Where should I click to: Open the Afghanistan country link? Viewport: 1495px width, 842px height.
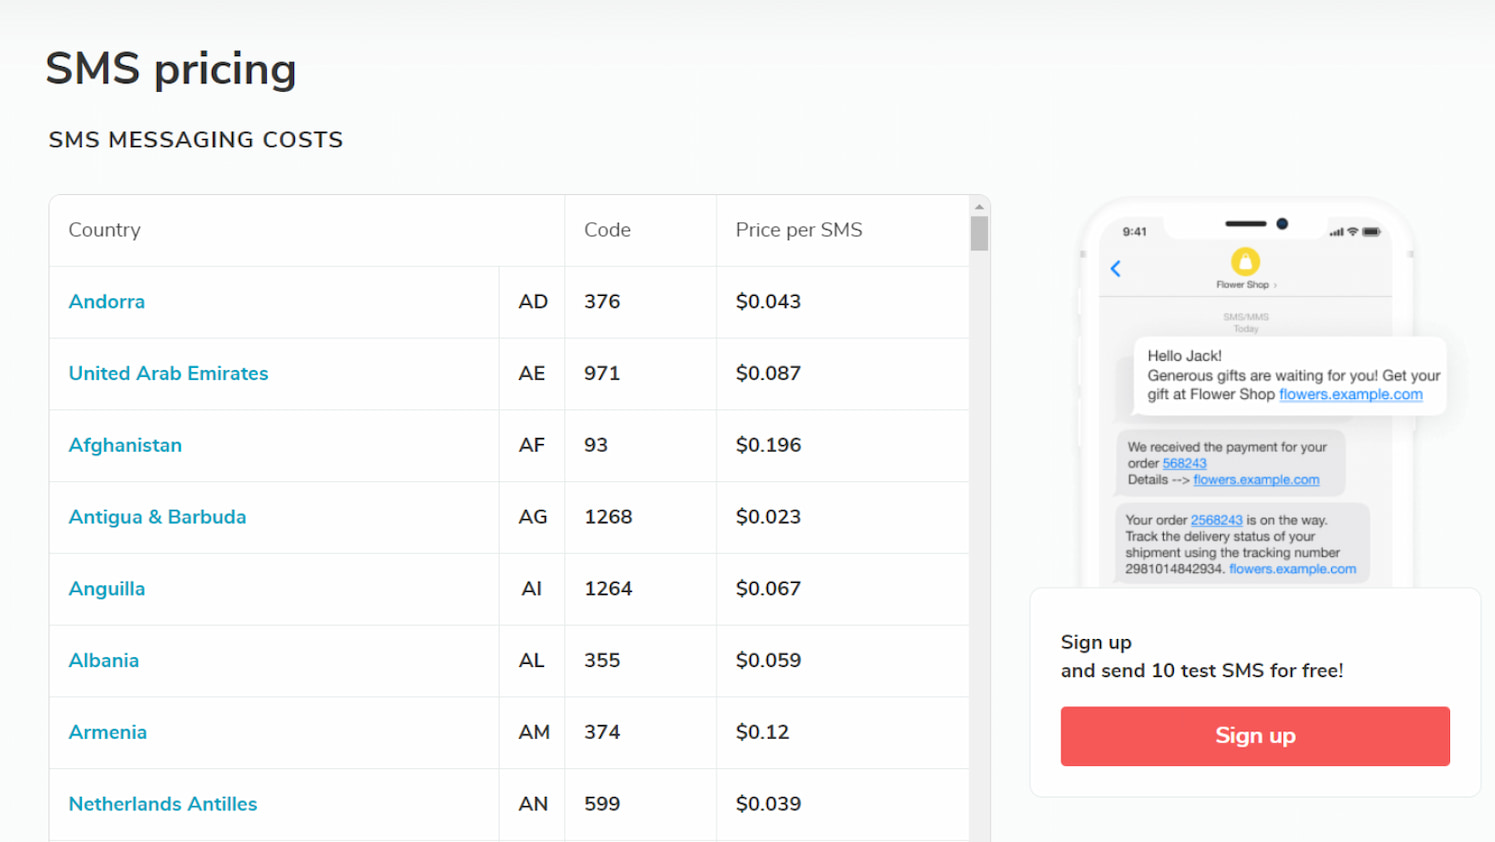tap(125, 445)
